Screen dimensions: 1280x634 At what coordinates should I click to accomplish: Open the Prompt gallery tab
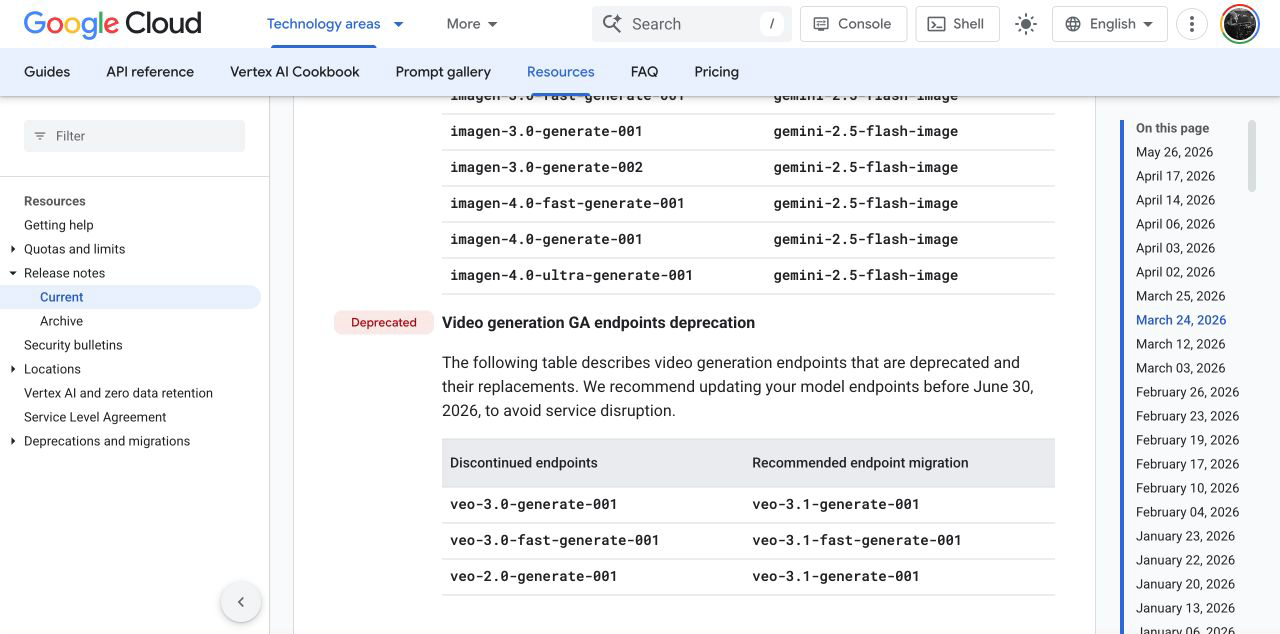(x=443, y=72)
